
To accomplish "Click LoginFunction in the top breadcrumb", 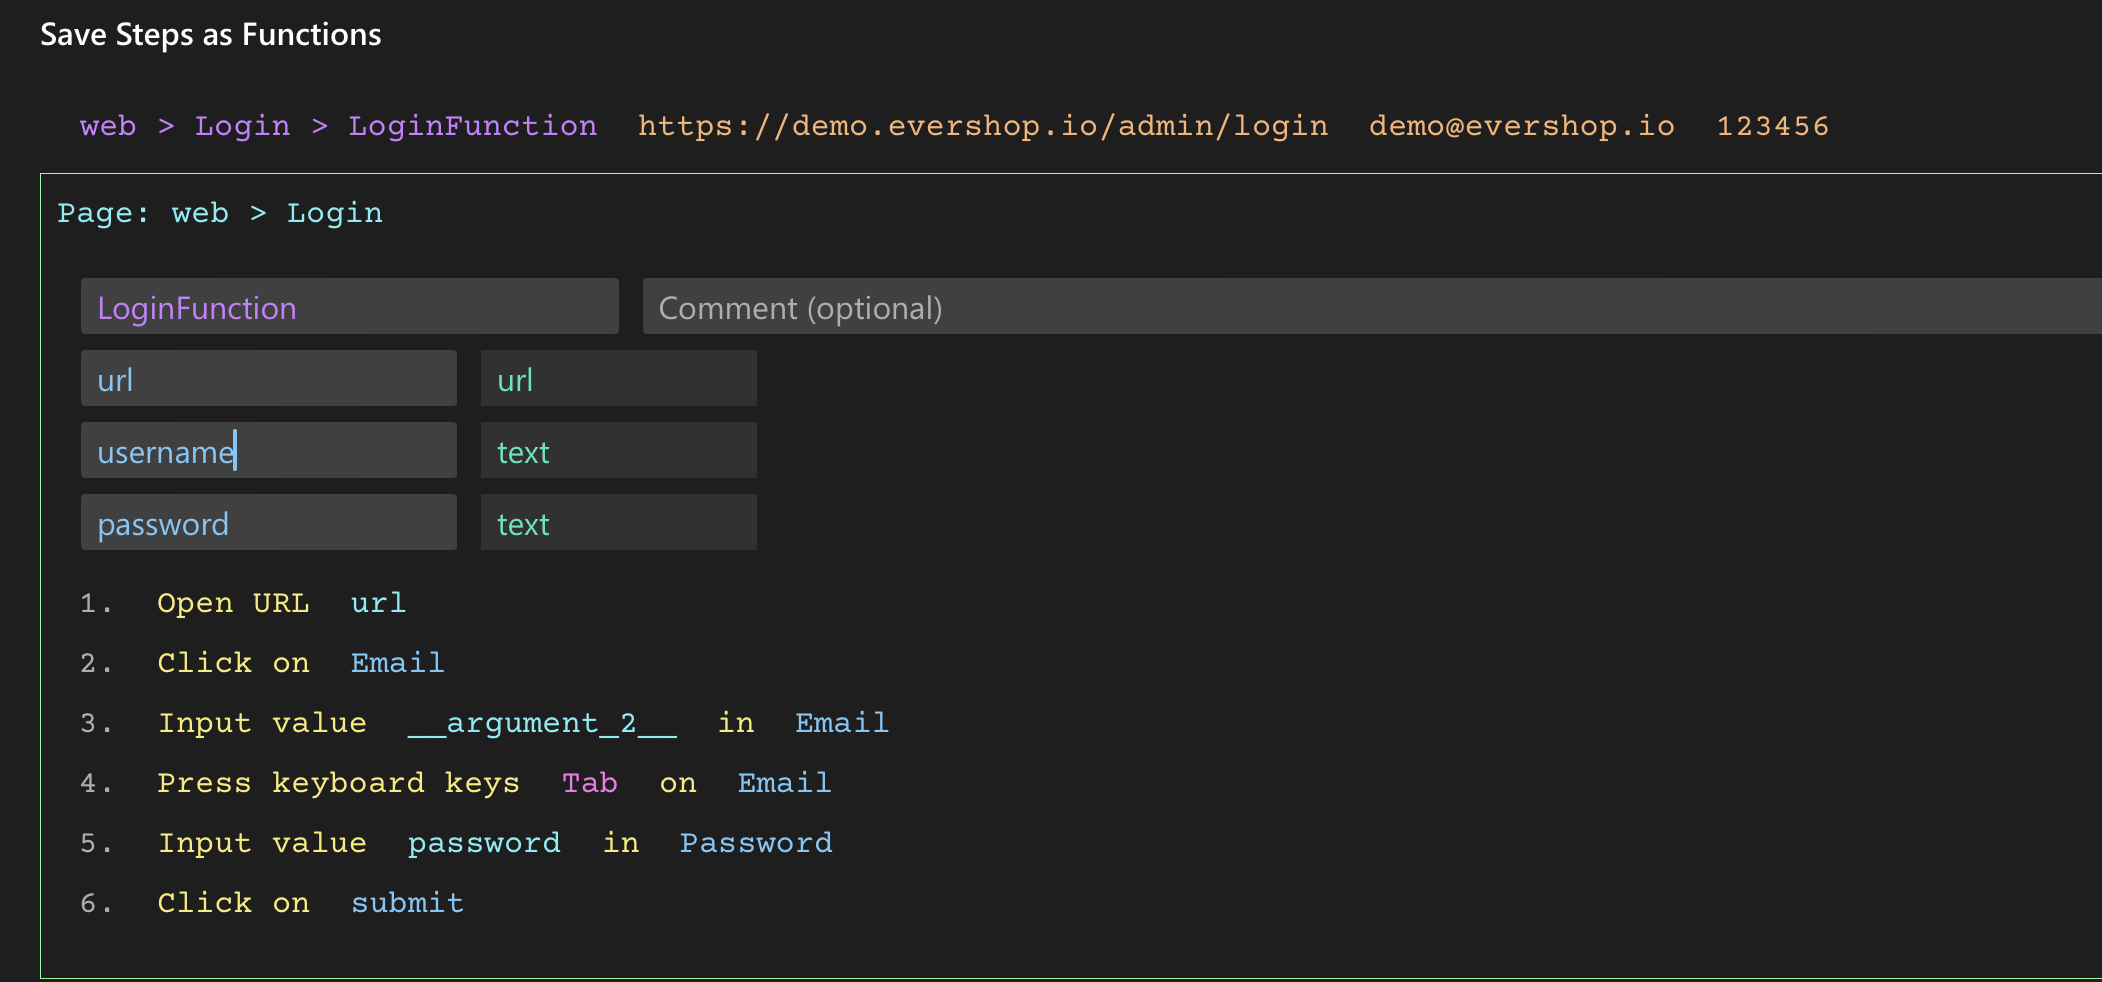I will tap(472, 126).
